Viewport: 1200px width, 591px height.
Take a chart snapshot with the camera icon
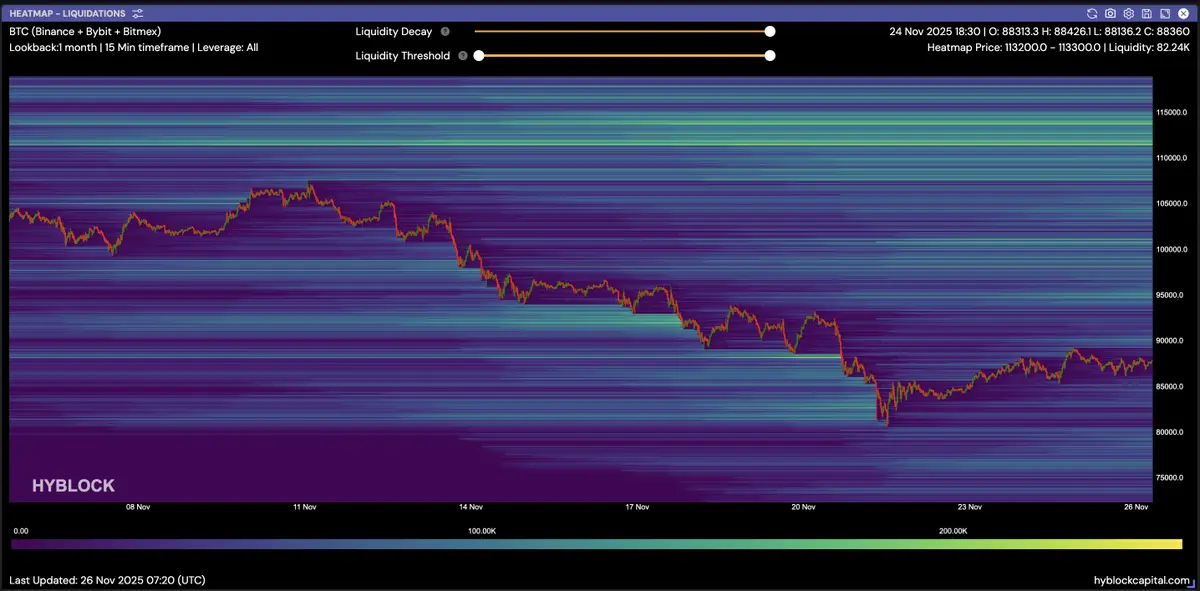(1110, 14)
